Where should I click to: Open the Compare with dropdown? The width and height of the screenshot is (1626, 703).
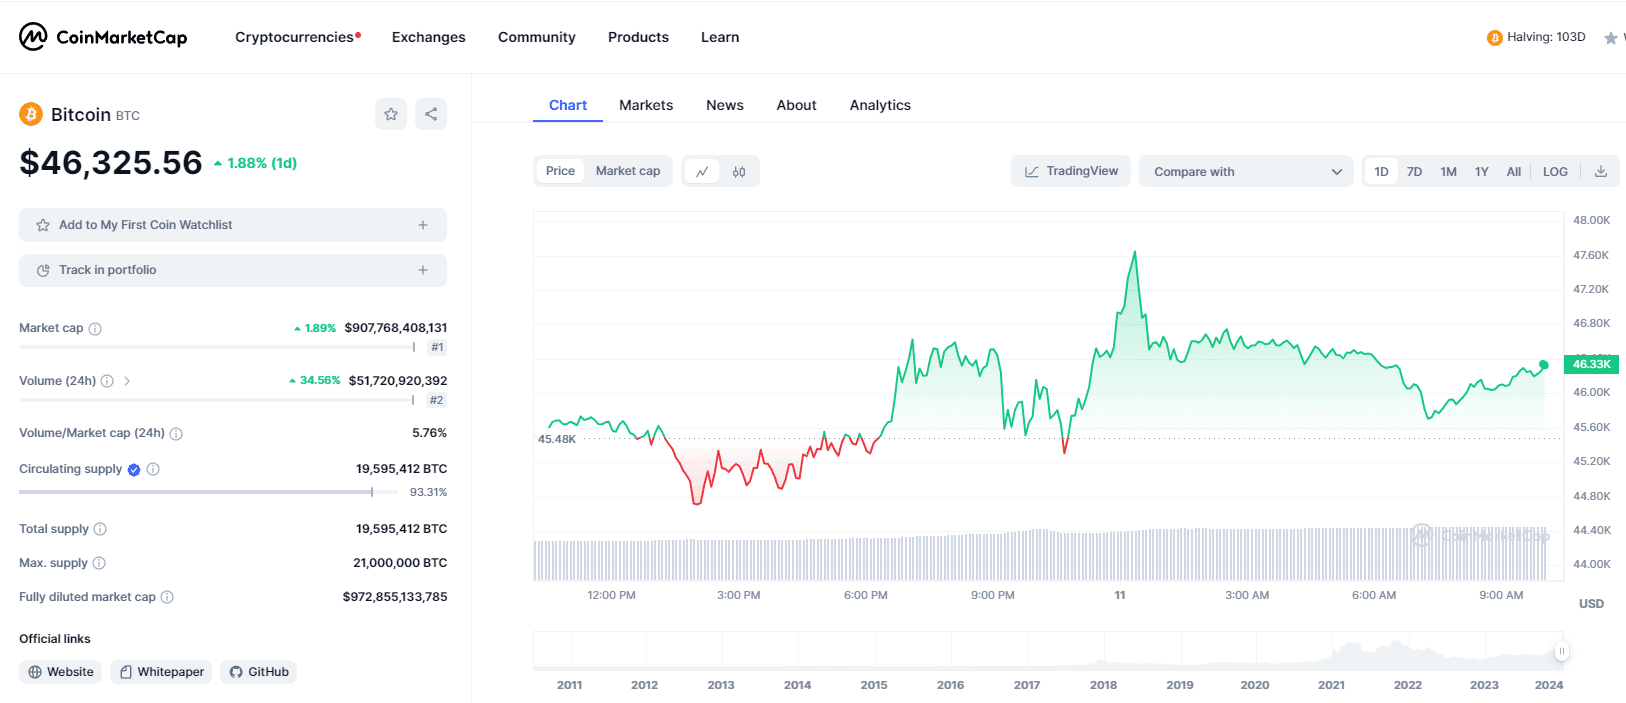[x=1245, y=172]
